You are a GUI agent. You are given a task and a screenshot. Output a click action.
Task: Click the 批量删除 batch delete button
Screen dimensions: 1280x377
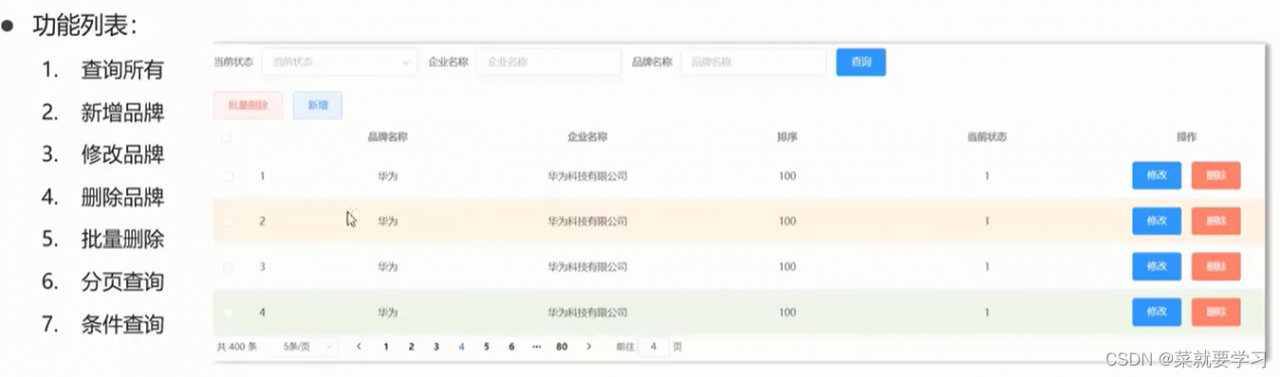248,105
